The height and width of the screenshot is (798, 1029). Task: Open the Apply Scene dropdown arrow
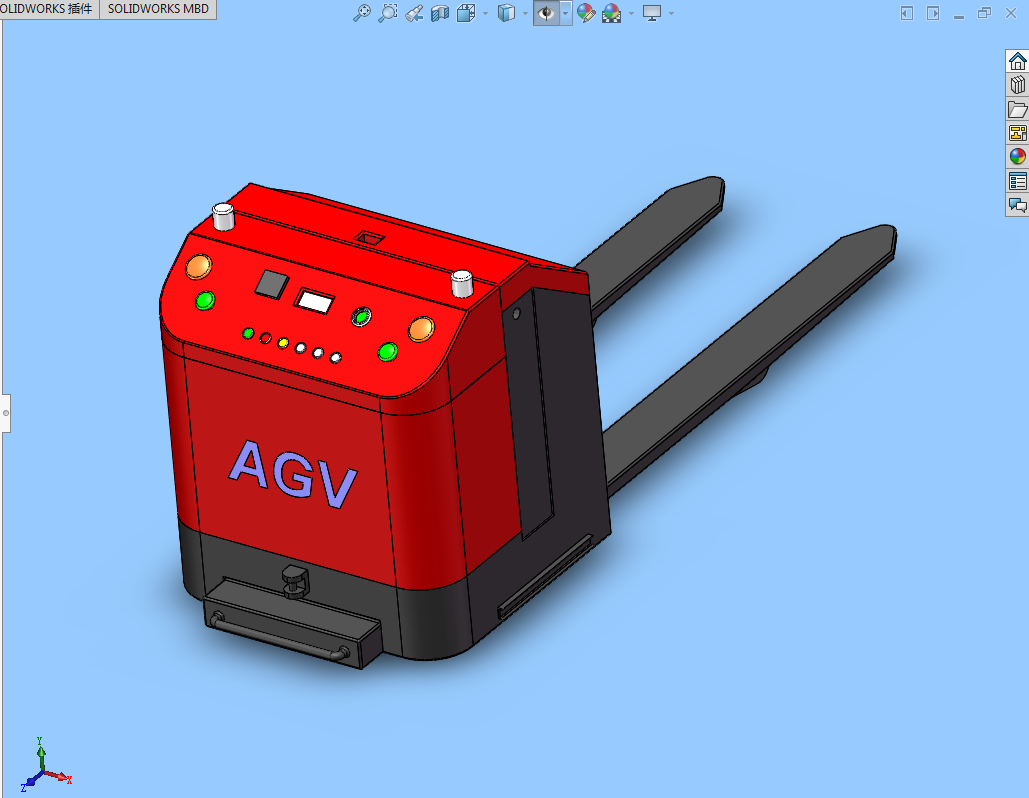click(630, 13)
